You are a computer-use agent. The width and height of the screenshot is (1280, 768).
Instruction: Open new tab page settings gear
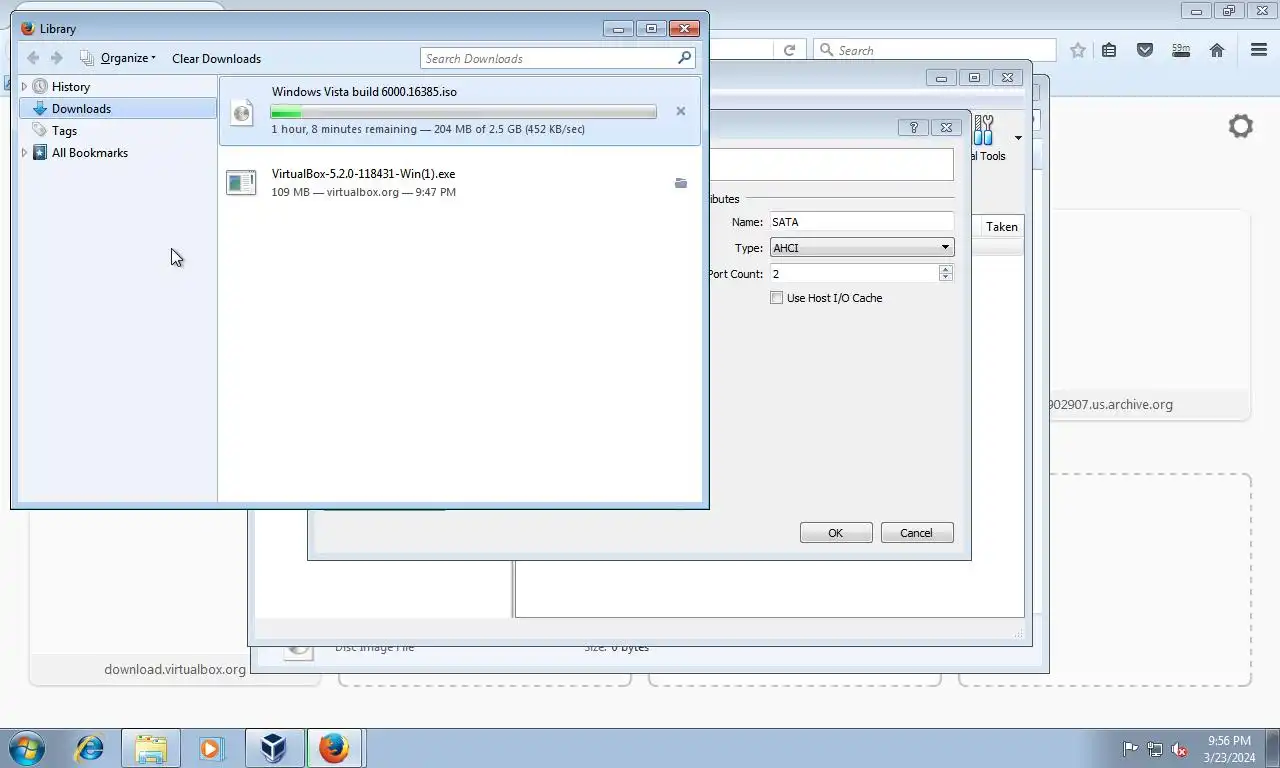tap(1241, 126)
